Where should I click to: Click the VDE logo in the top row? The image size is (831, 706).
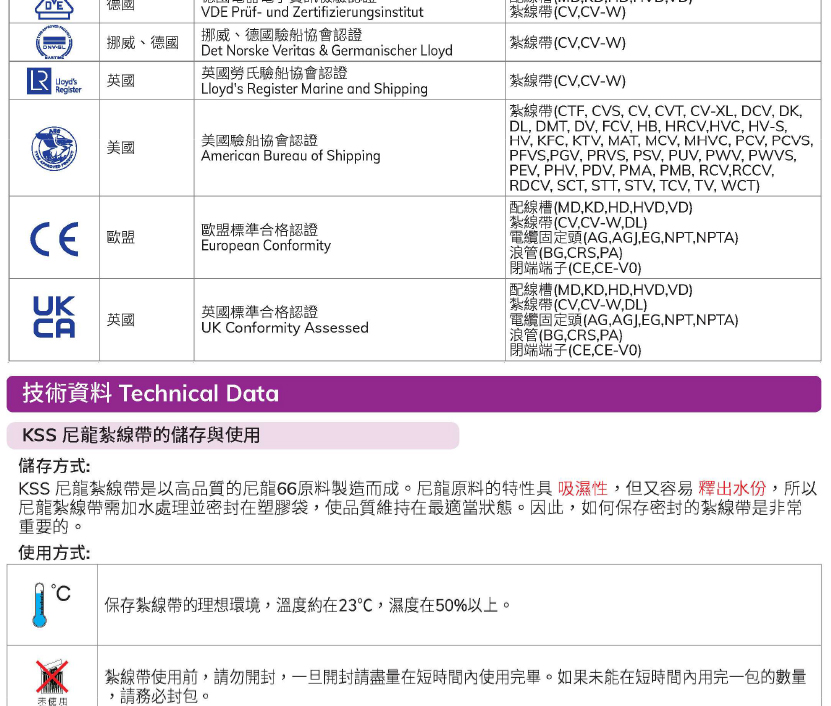pos(54,10)
